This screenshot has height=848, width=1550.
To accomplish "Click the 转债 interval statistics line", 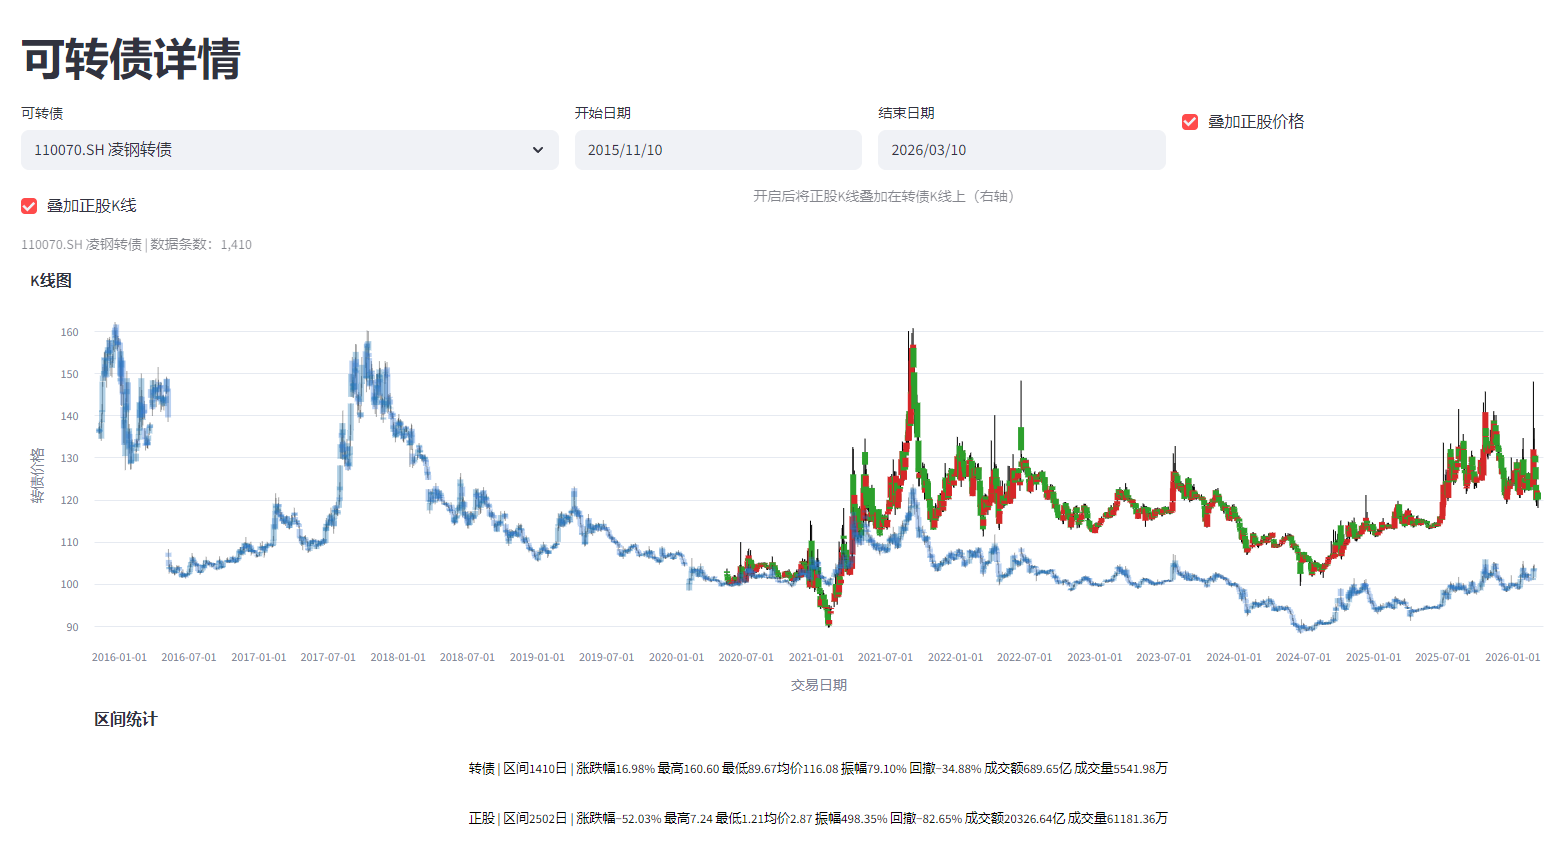I will pyautogui.click(x=818, y=768).
